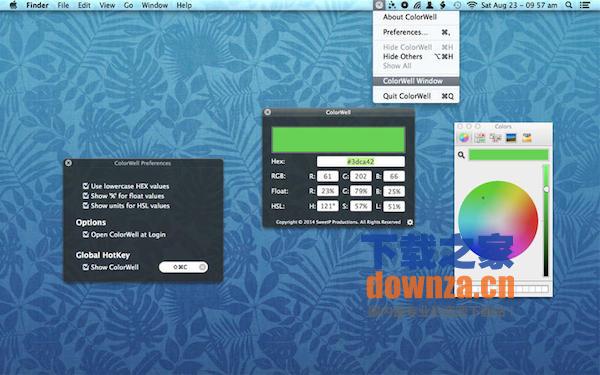600x375 pixels.
Task: Click the HSL L field showing 51%
Action: click(x=394, y=206)
